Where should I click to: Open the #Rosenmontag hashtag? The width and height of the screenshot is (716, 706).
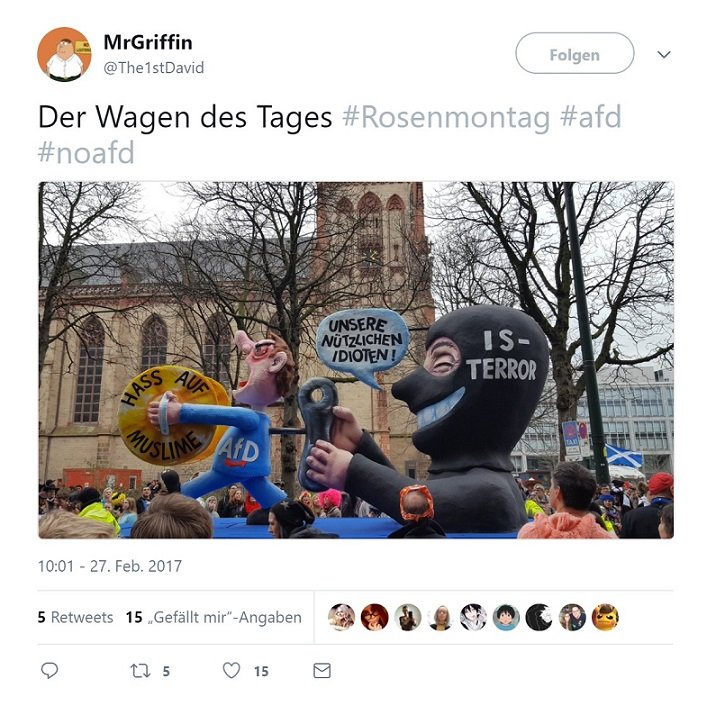(447, 117)
